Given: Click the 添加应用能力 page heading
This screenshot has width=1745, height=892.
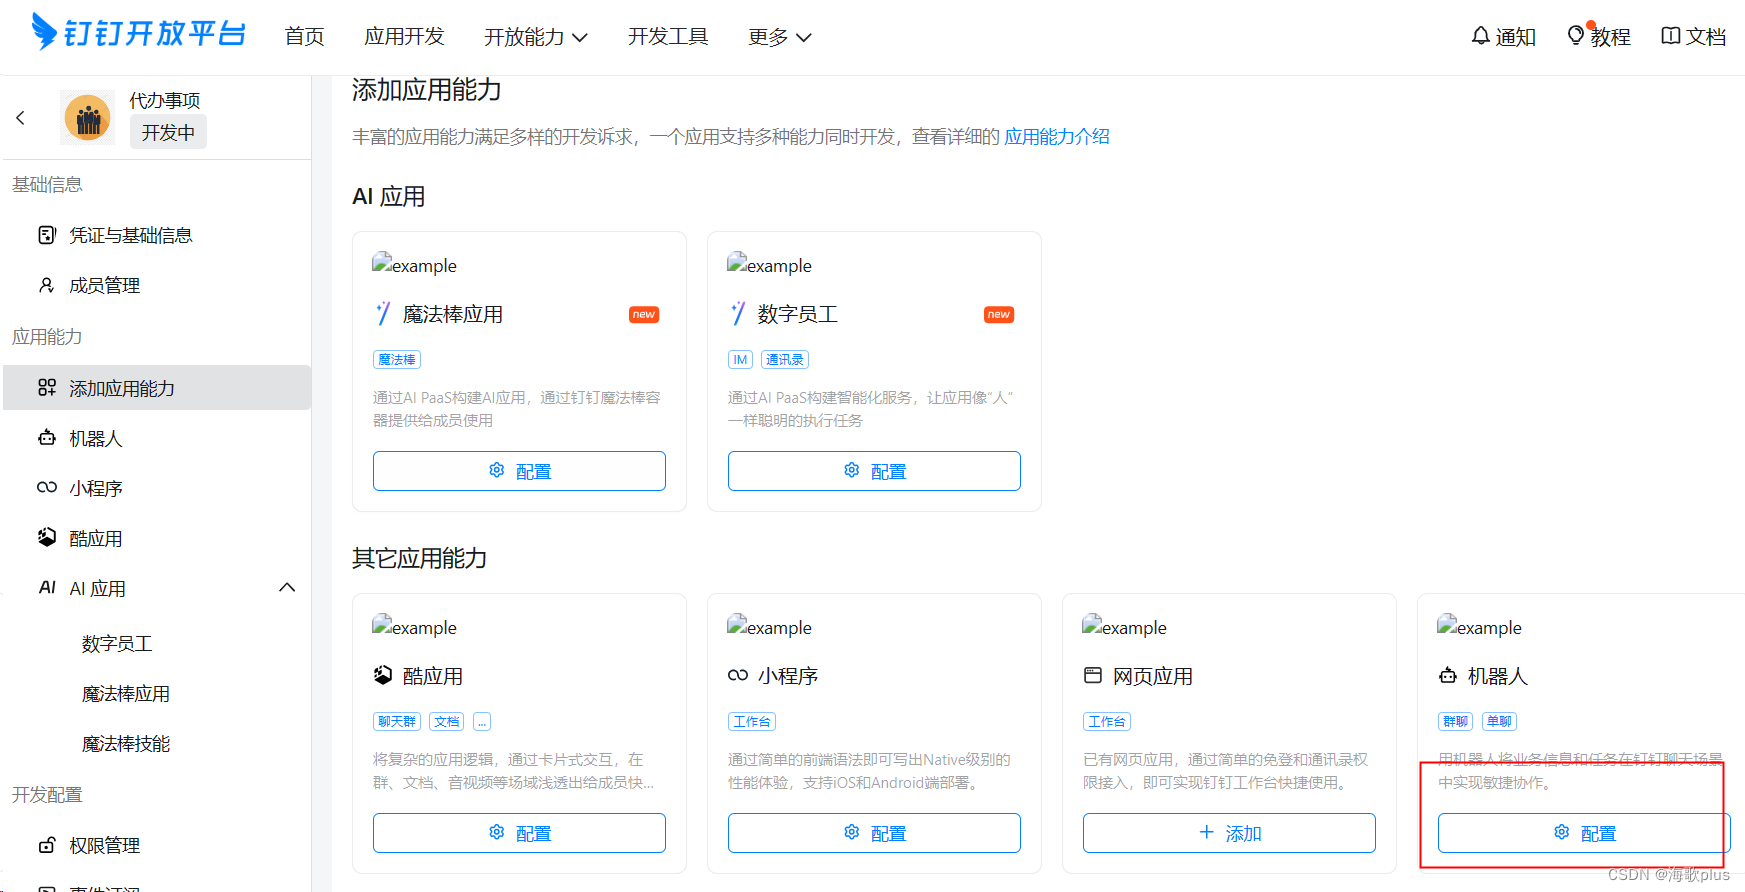Looking at the screenshot, I should [x=427, y=90].
